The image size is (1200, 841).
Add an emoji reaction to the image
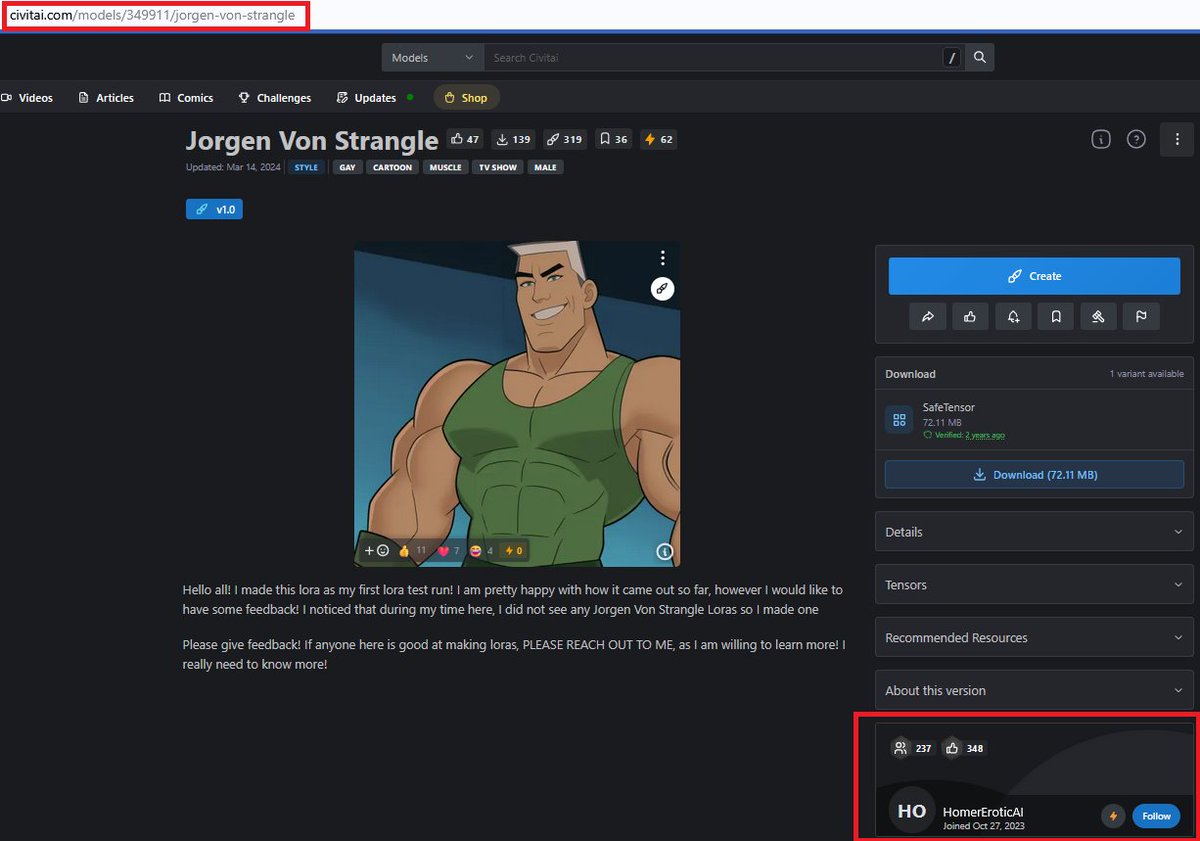click(377, 551)
